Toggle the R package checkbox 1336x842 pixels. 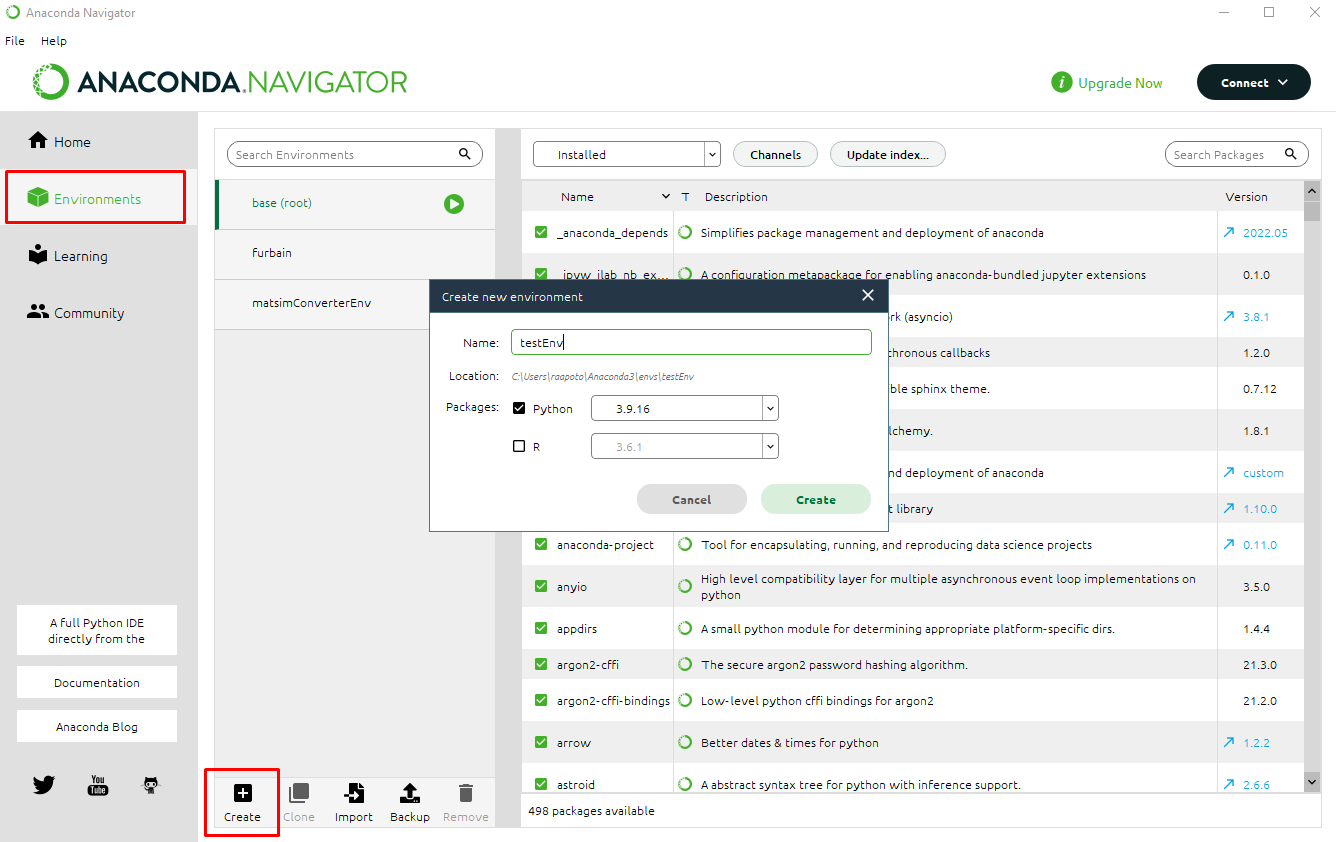coord(519,446)
